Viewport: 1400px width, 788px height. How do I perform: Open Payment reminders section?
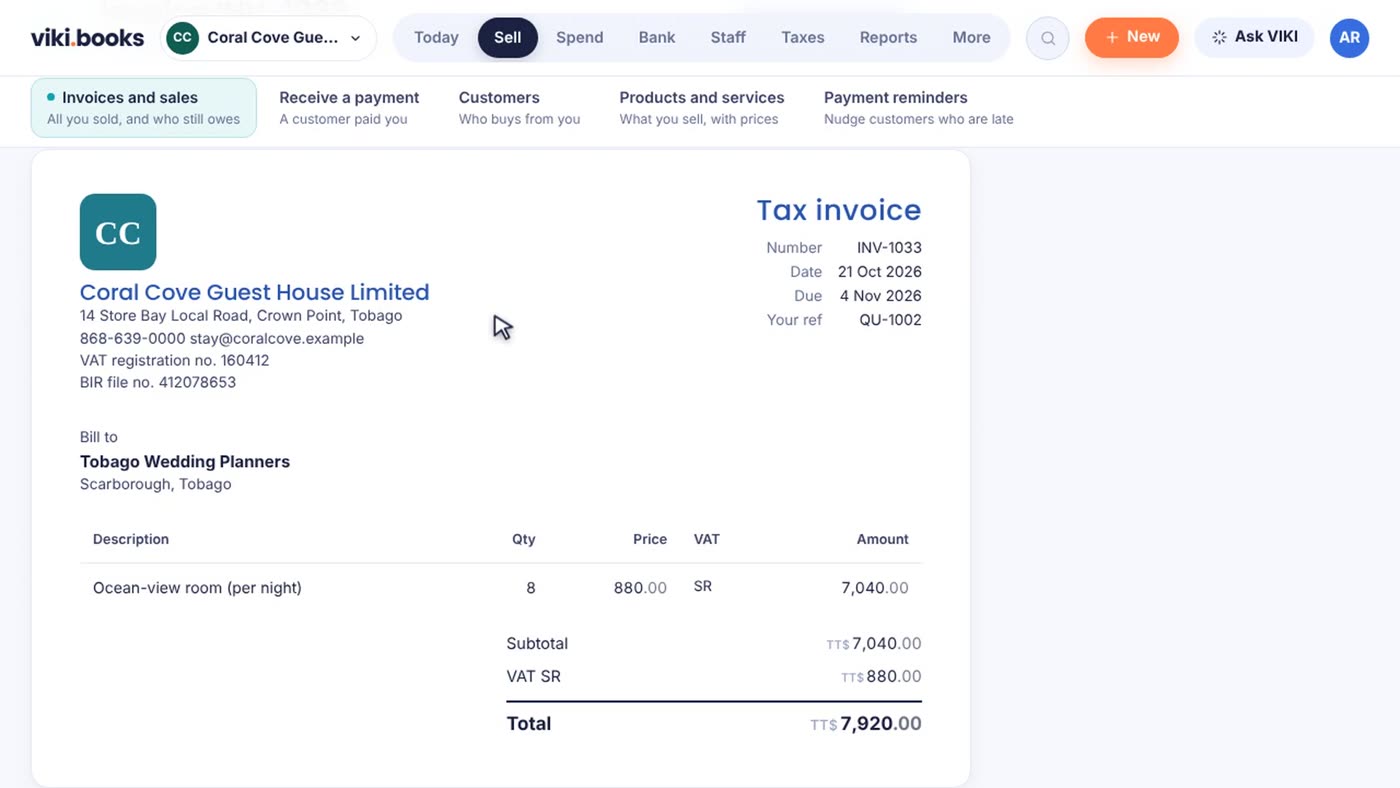click(x=919, y=108)
